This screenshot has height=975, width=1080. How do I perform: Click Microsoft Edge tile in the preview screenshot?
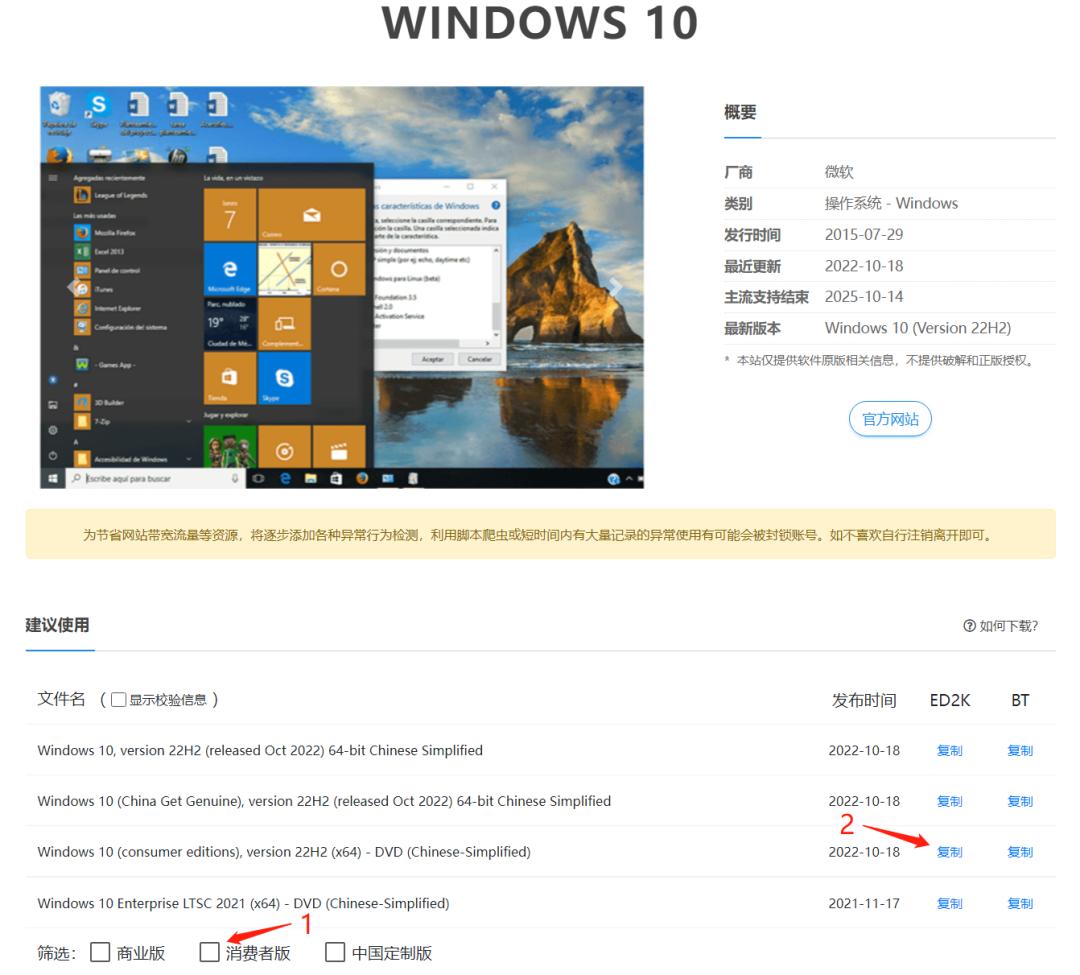pos(230,270)
